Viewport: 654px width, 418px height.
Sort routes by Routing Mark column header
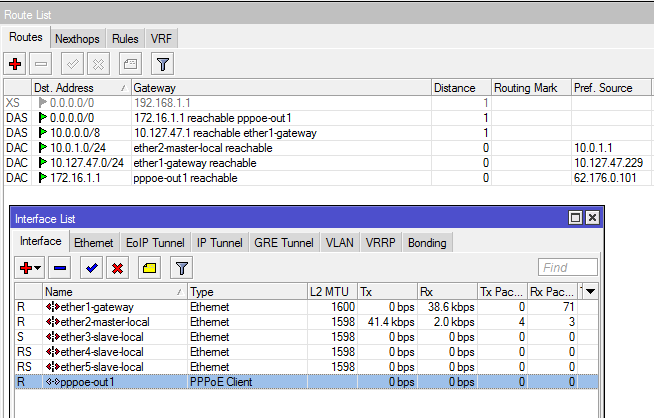(x=531, y=88)
